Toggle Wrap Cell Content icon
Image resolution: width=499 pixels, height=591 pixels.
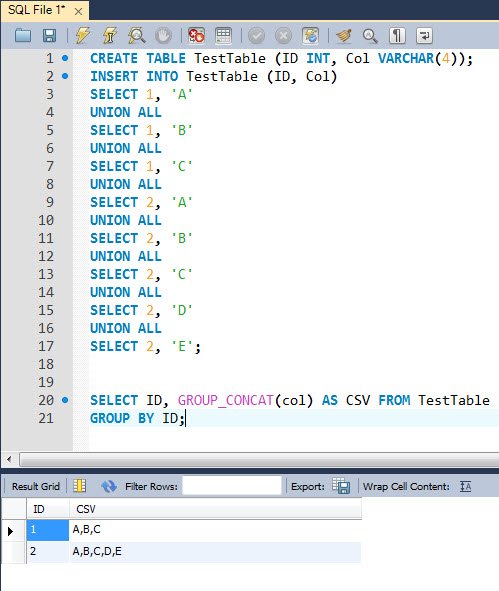(465, 487)
